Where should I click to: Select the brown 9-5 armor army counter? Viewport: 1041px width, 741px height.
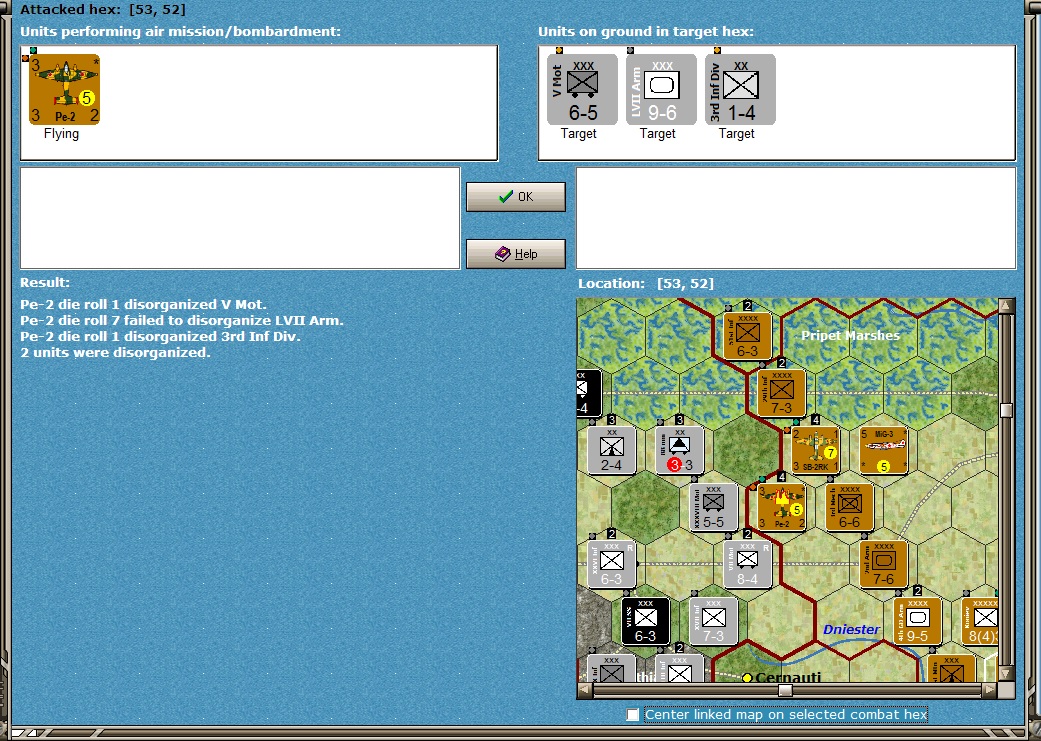coord(918,621)
